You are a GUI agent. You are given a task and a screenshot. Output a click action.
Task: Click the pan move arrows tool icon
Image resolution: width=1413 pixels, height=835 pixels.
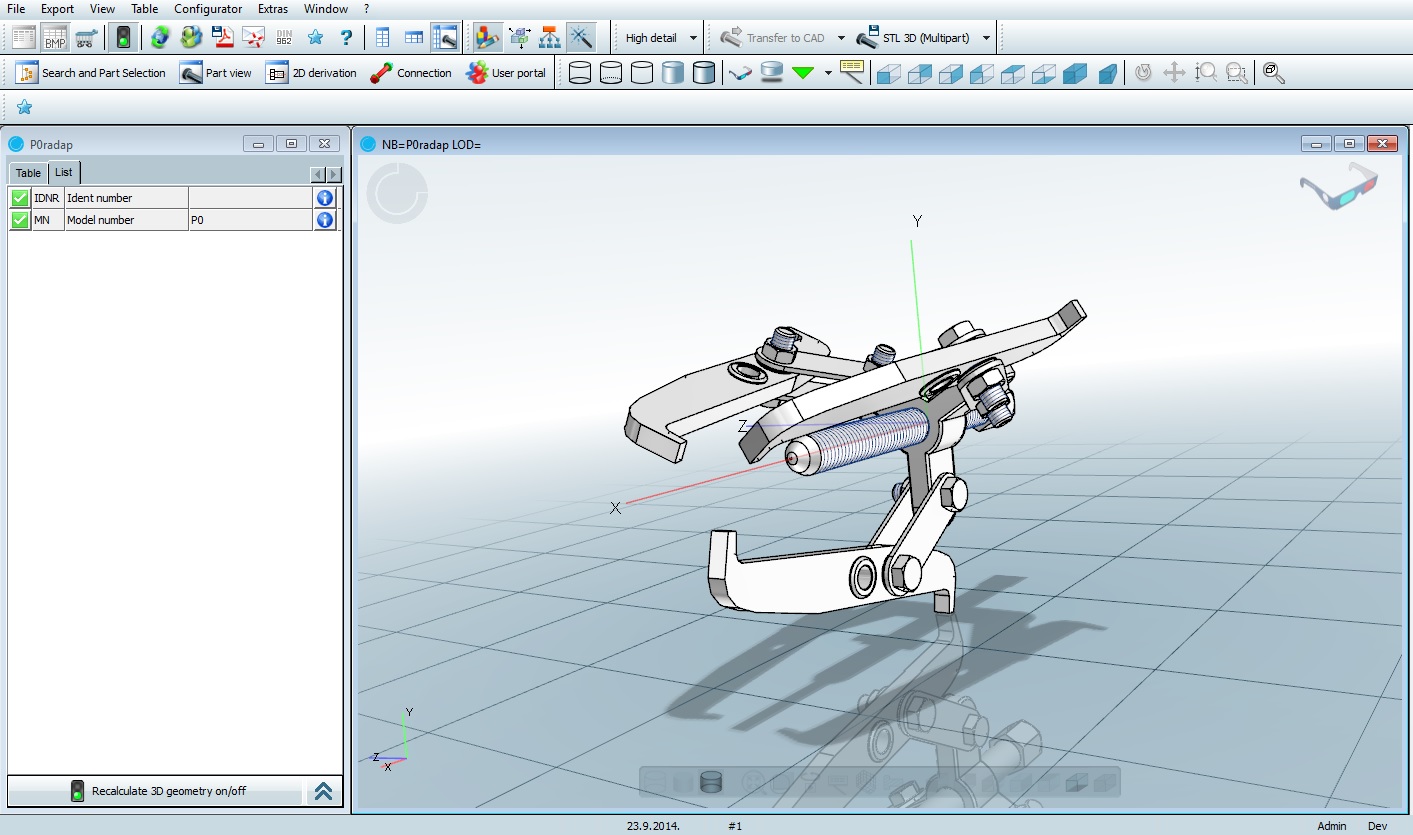coord(1175,73)
